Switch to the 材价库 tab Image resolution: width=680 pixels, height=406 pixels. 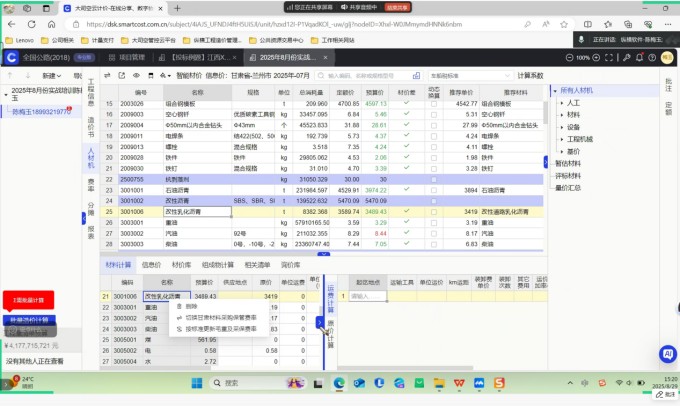click(x=181, y=266)
